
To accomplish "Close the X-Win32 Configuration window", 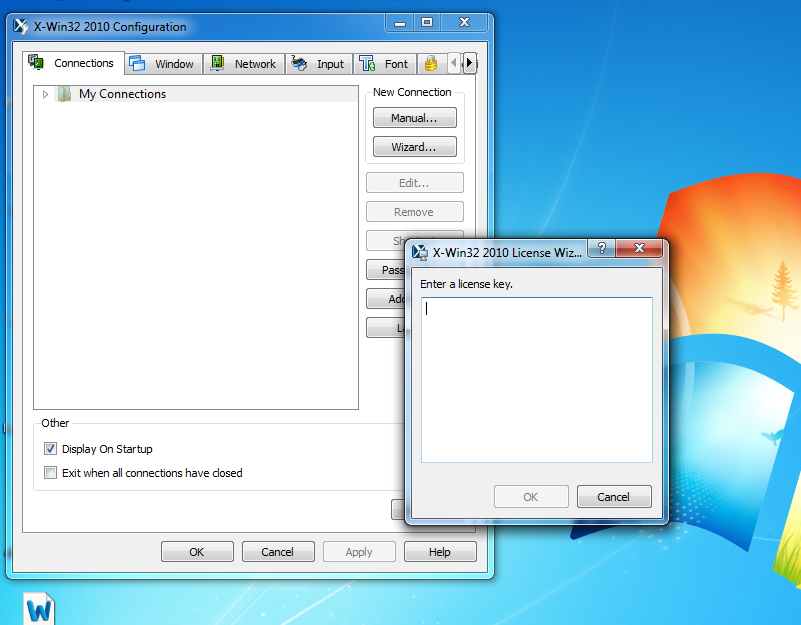I will [464, 22].
